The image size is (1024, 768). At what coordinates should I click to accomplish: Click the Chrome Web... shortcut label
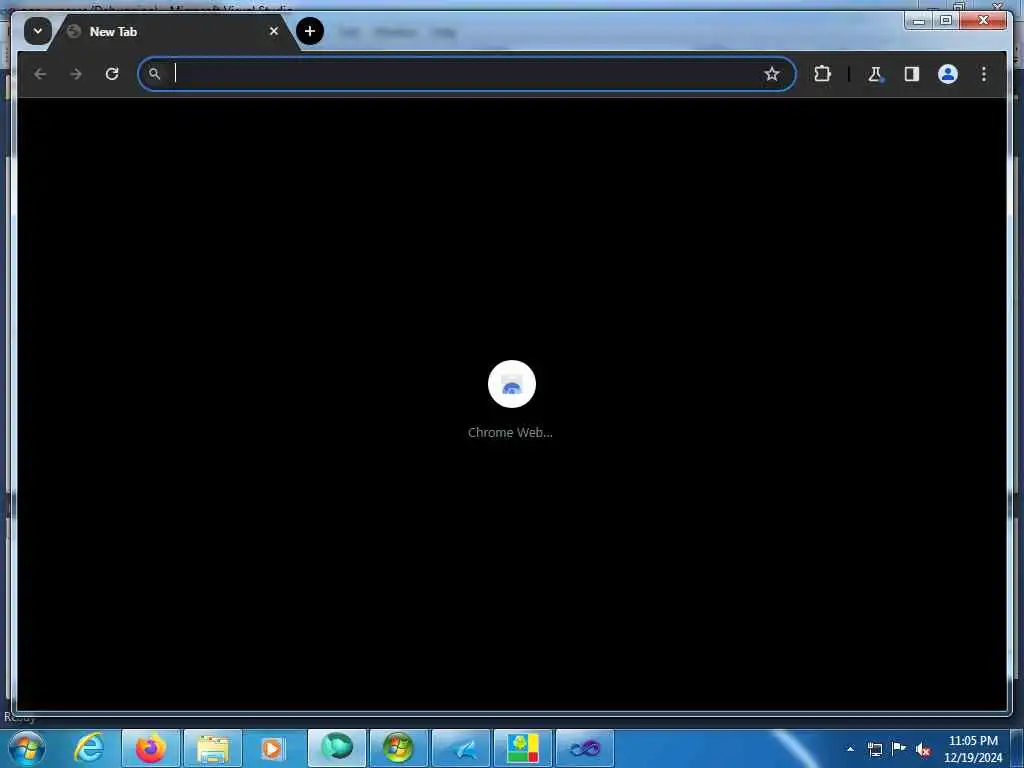[510, 432]
